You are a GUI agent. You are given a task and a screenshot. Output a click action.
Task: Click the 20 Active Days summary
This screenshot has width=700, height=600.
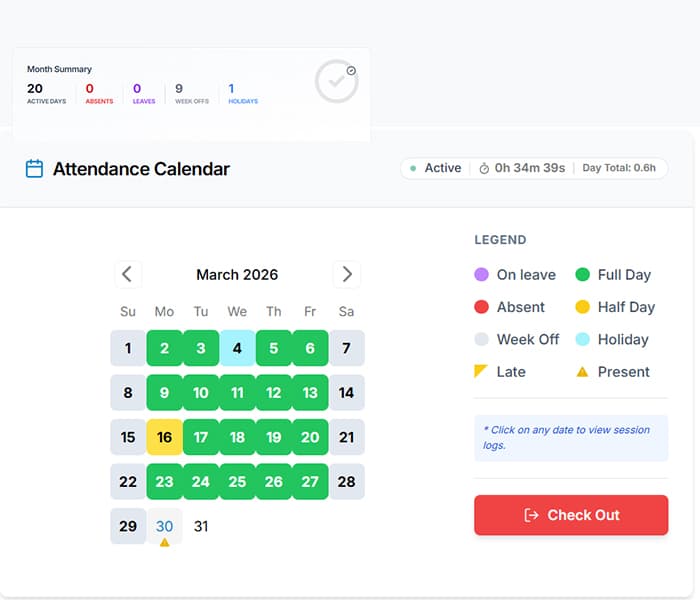pyautogui.click(x=46, y=93)
